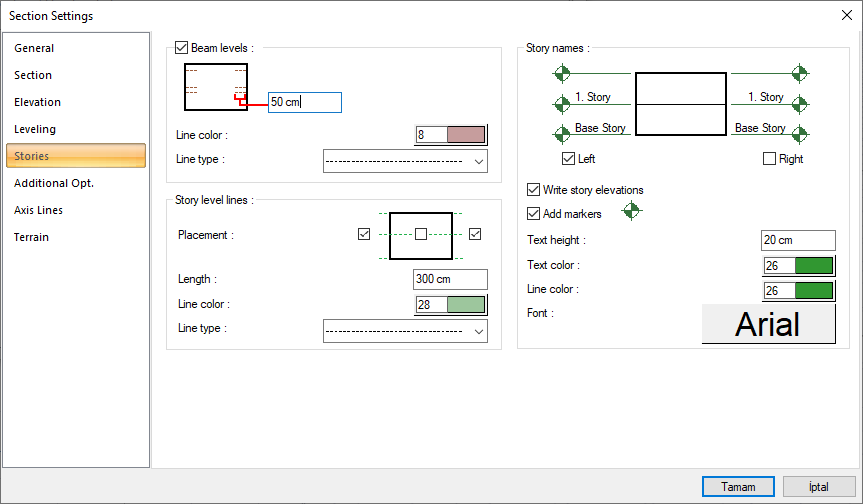Viewport: 863px width, 504px height.
Task: Toggle left placement checkbox of story level lines
Action: pyautogui.click(x=364, y=234)
